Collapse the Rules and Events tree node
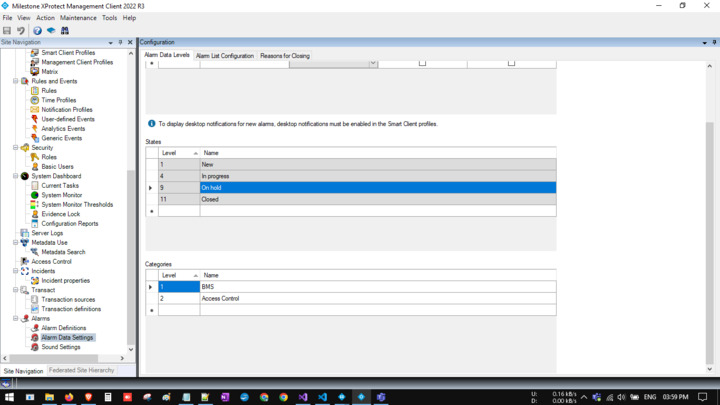Image resolution: width=720 pixels, height=405 pixels. (16, 81)
